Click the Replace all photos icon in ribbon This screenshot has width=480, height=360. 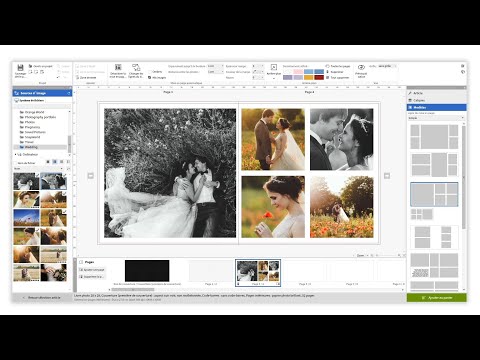coord(118,67)
